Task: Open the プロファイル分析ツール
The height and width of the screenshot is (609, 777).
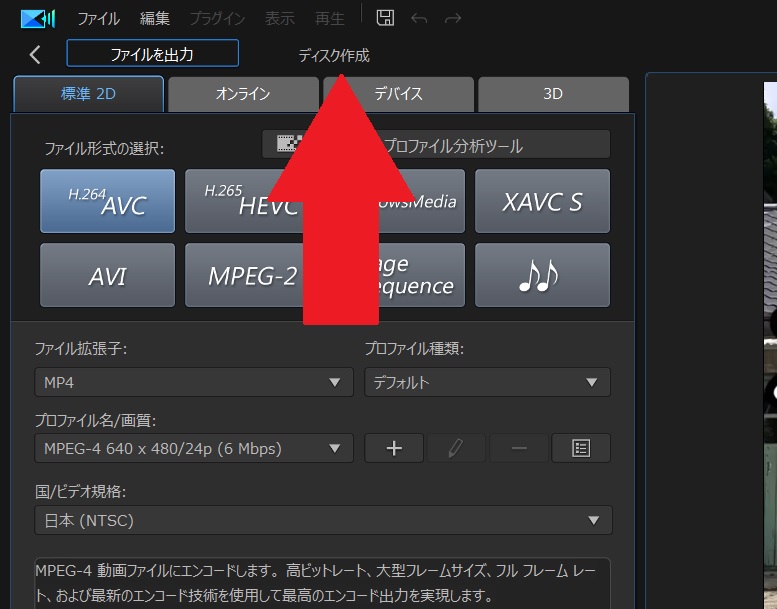Action: pos(436,145)
